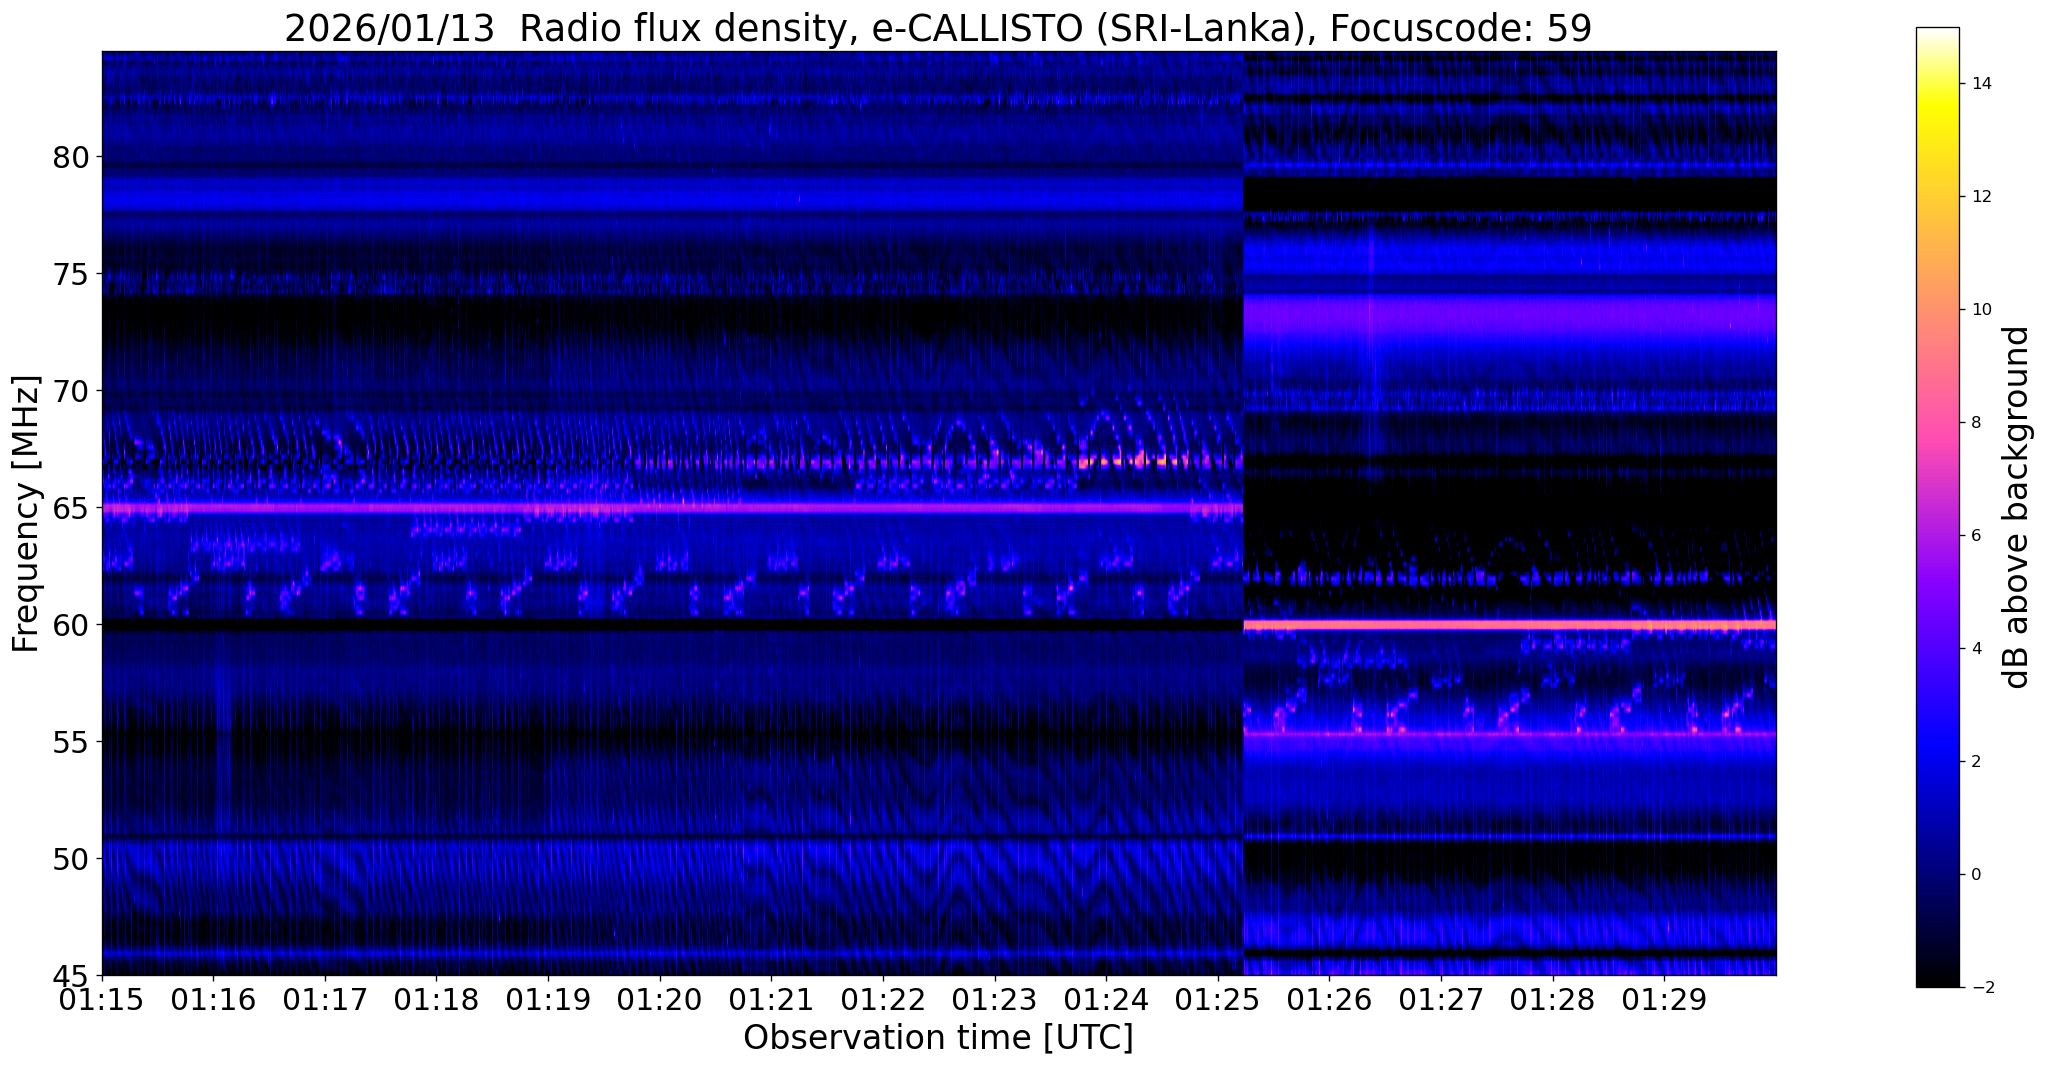This screenshot has height=1067, width=2047.
Task: Click the 01:28 time tick label
Action: point(1553,1001)
